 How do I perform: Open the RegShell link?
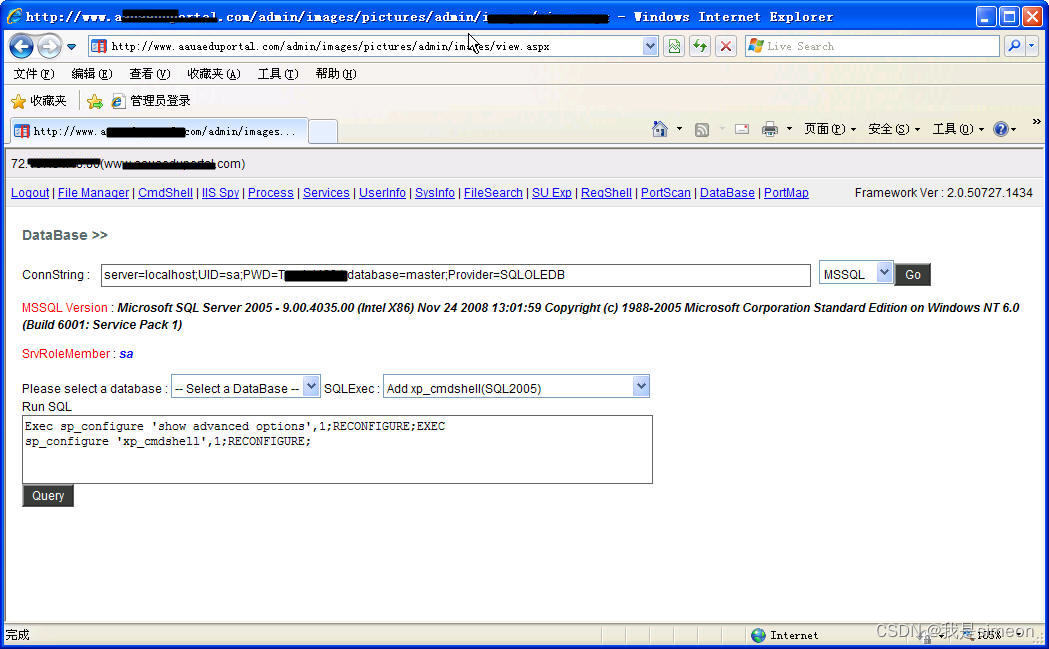point(606,193)
